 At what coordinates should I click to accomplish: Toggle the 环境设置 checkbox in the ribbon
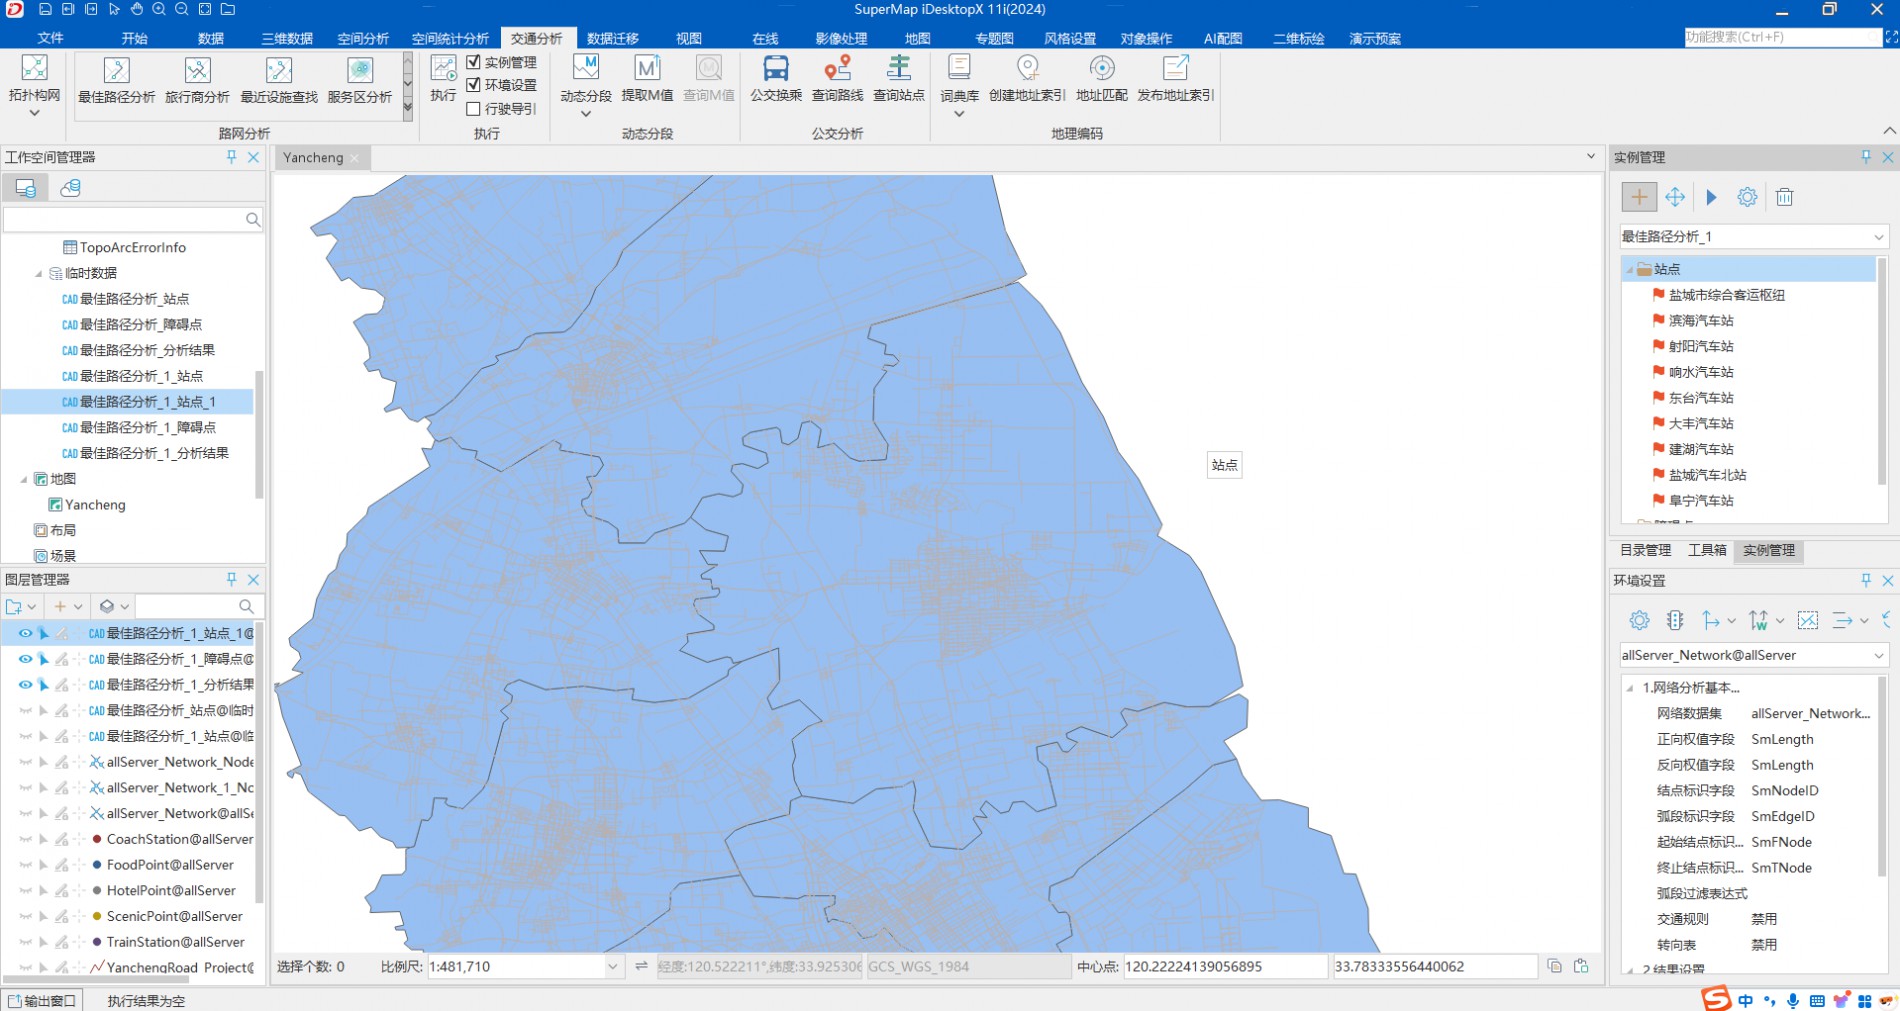474,85
